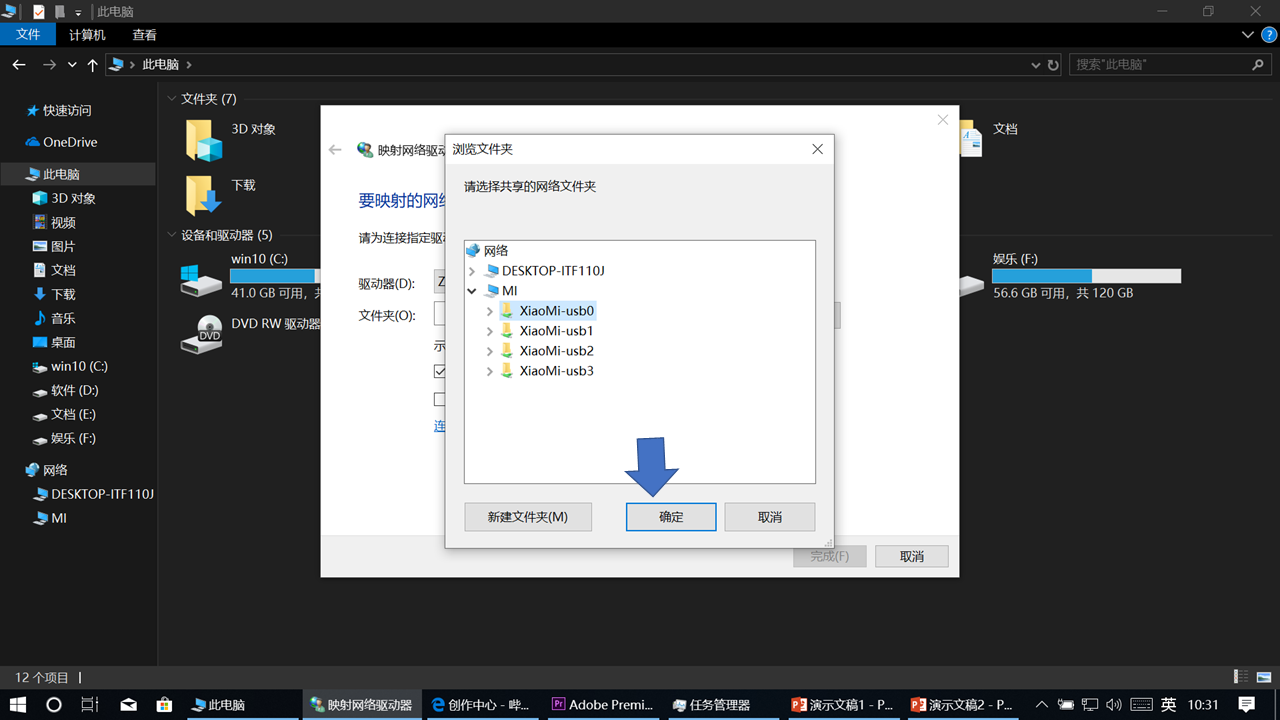
Task: Select the 娱乐 (F:) drive in the main pane
Action: pos(1070,276)
